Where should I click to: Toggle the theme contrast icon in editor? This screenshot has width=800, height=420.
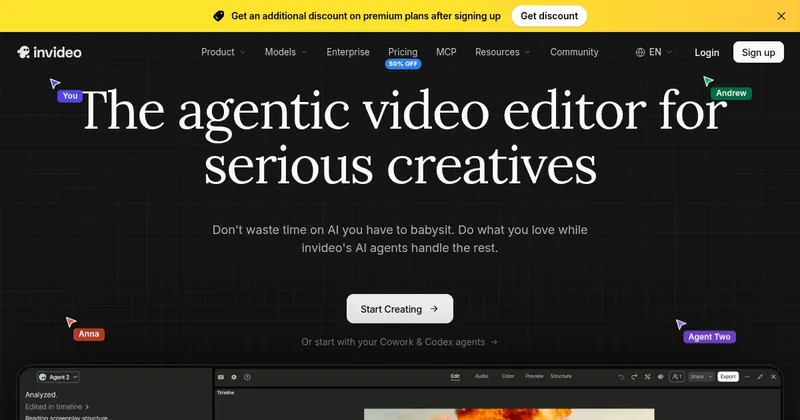coord(660,377)
